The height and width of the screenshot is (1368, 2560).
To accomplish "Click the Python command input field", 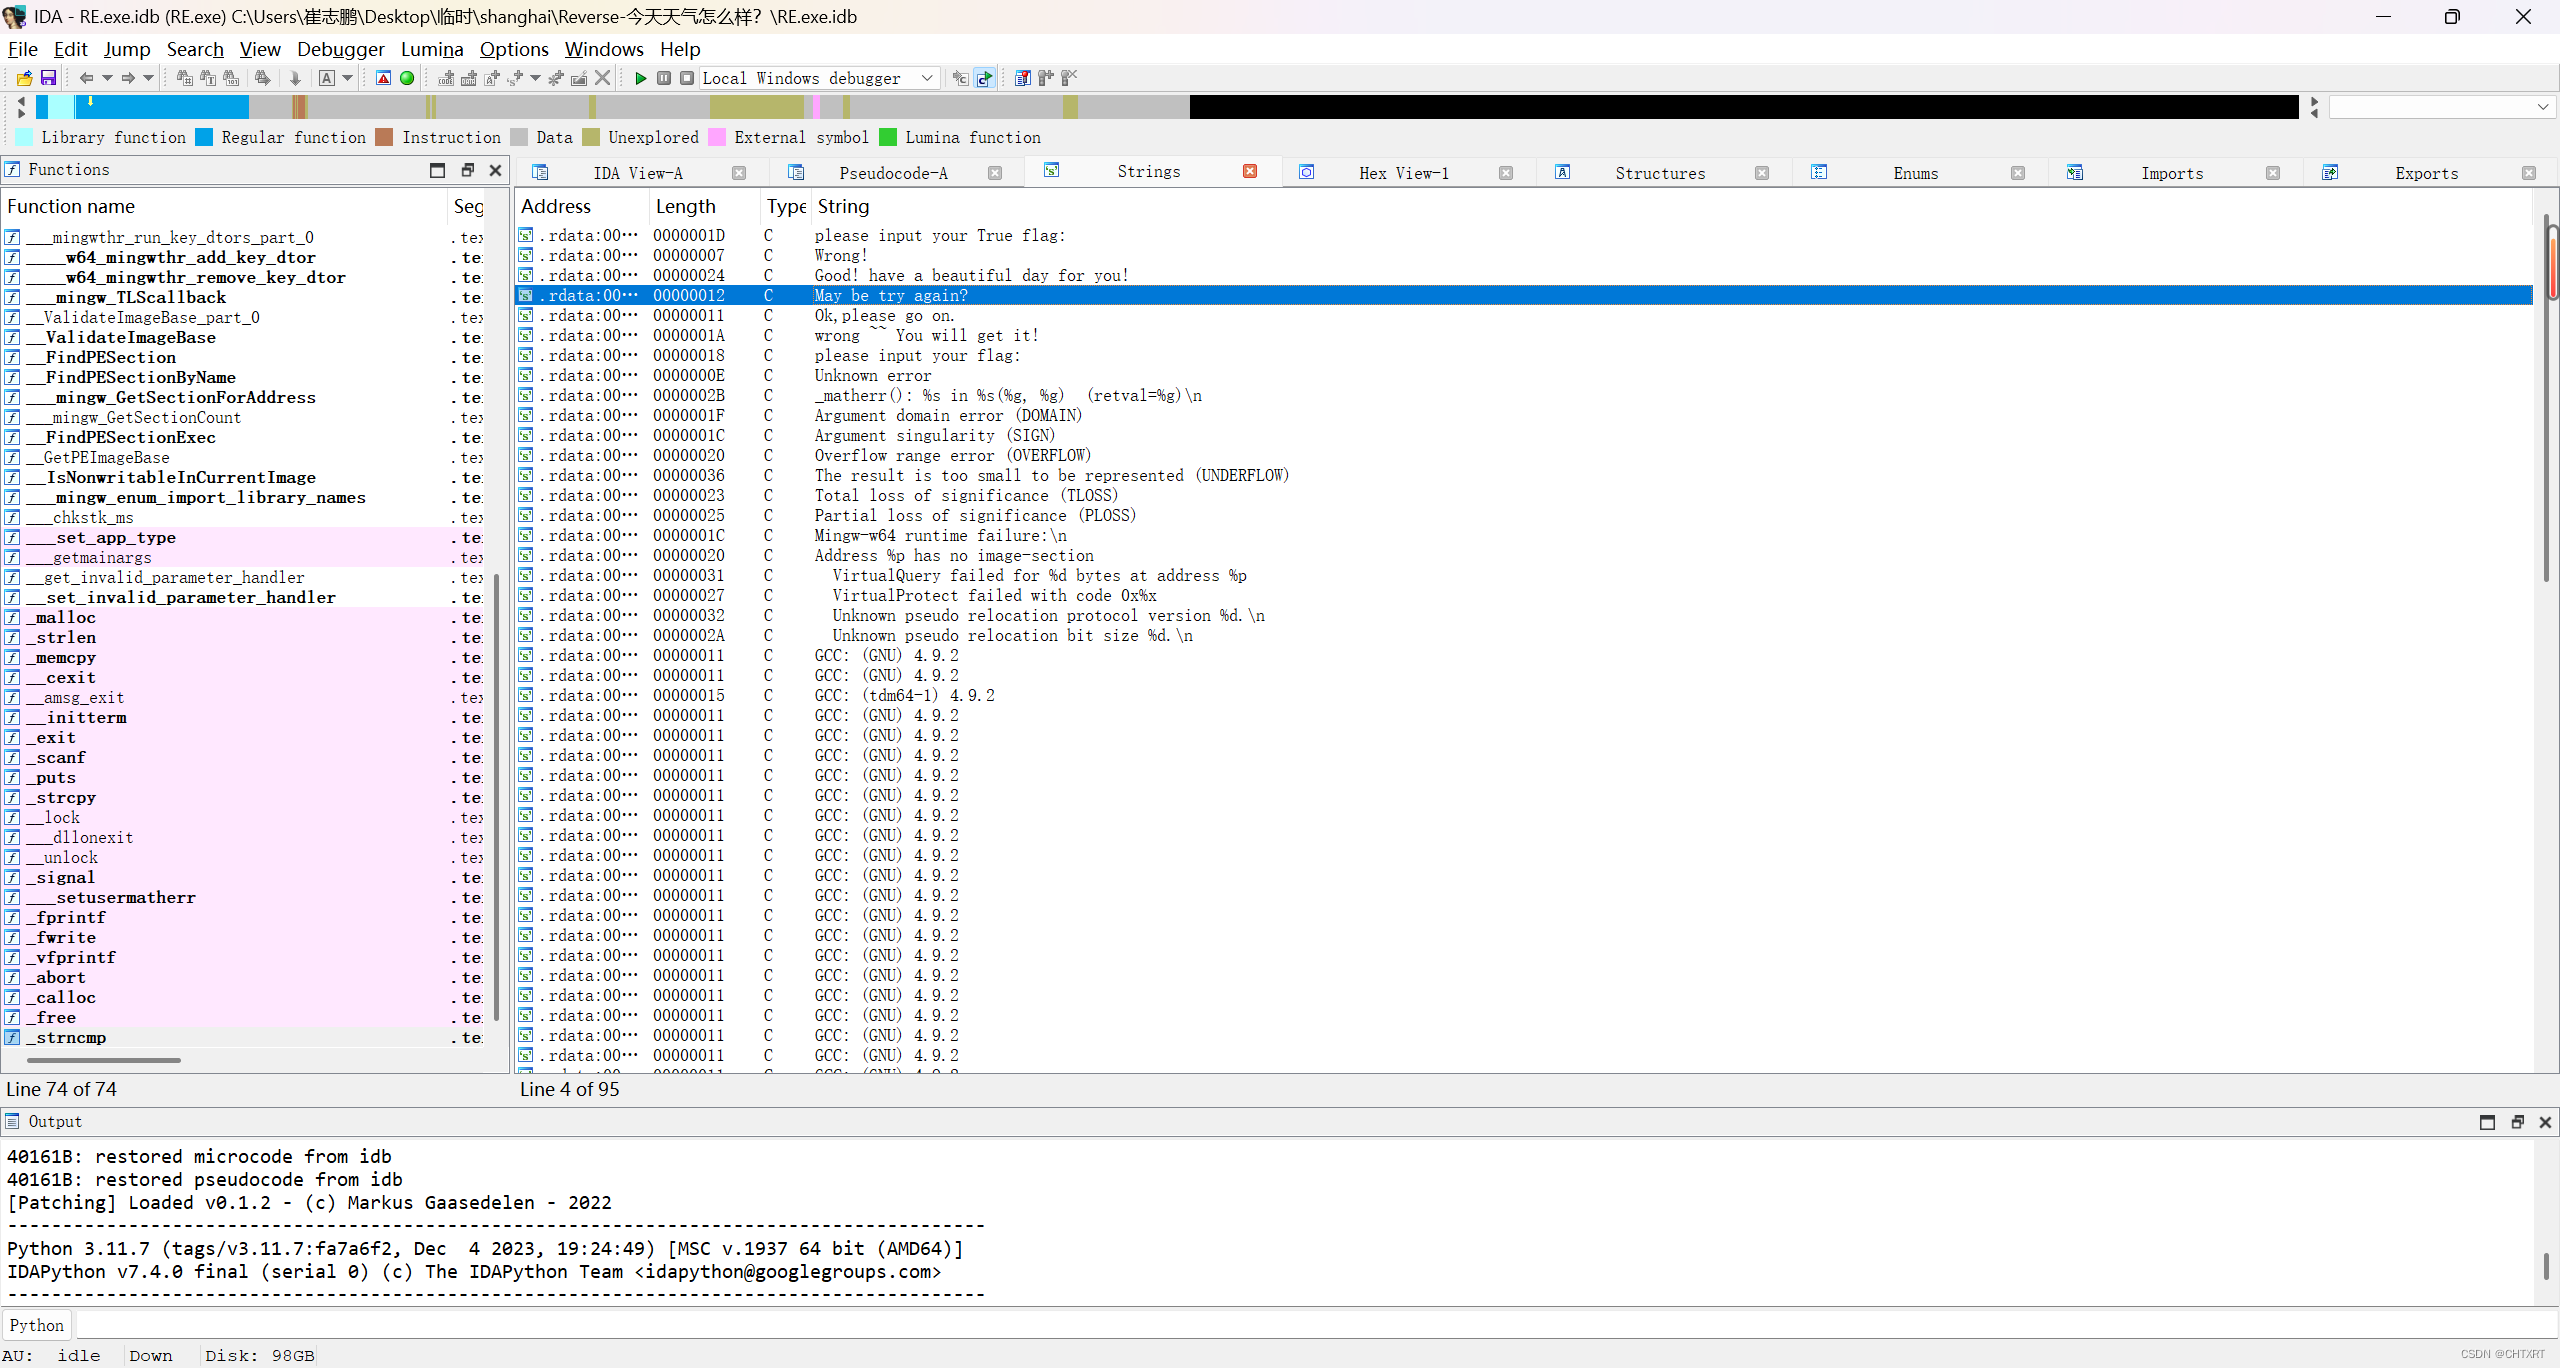I will [1316, 1325].
